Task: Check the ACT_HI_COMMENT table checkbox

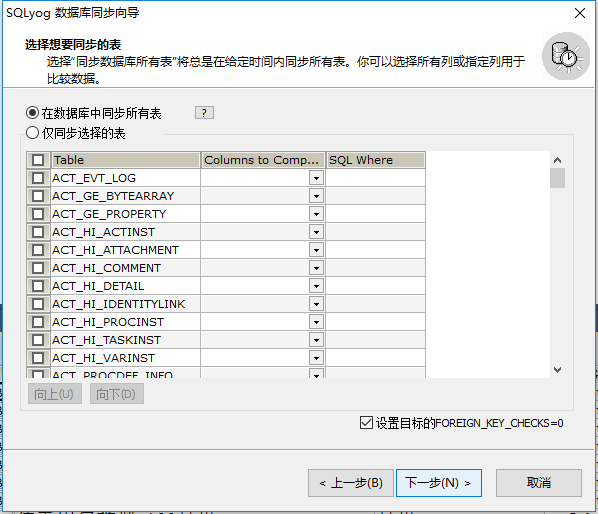Action: point(38,268)
